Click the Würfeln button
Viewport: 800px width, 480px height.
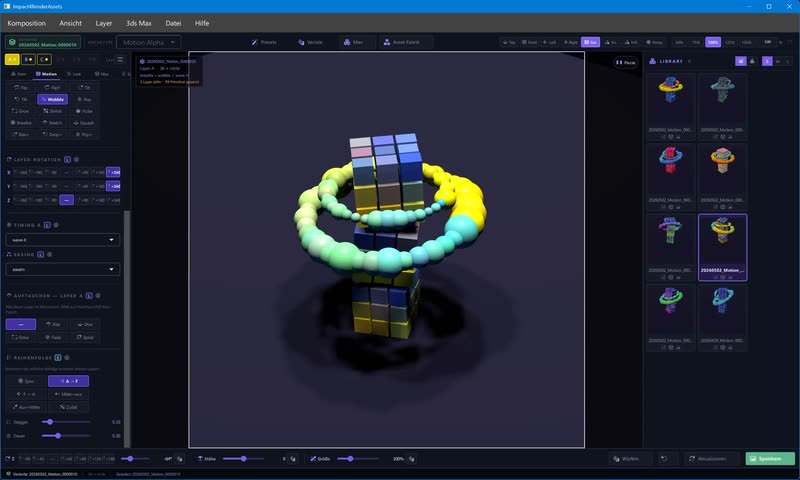pos(630,459)
